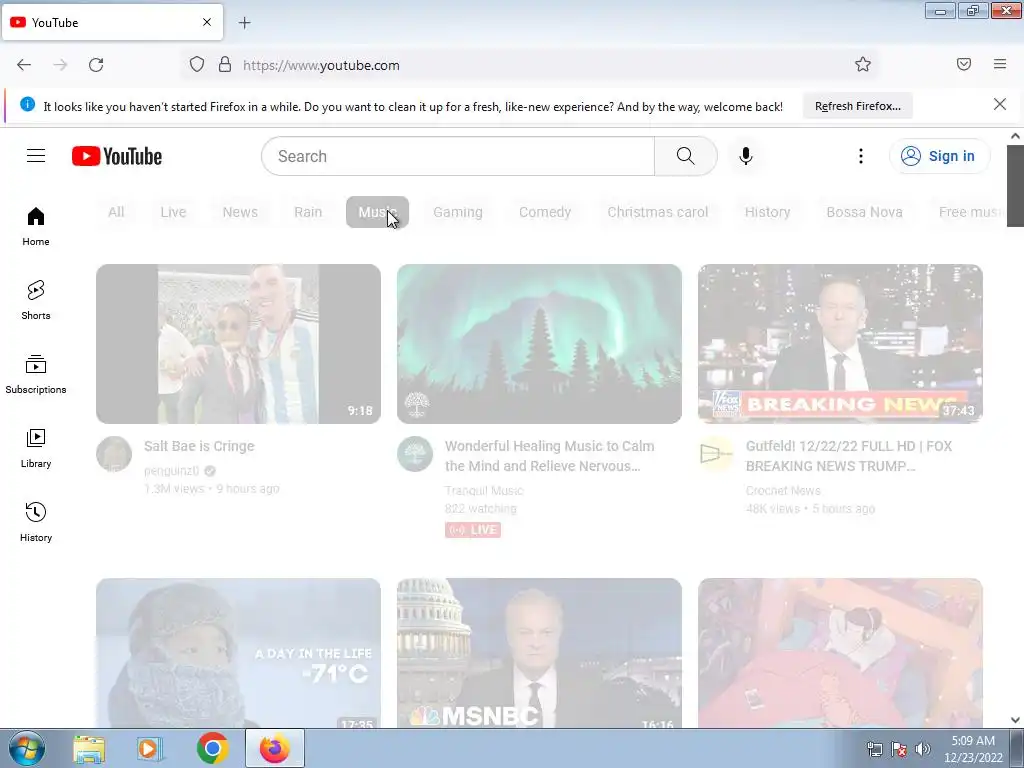Image resolution: width=1024 pixels, height=768 pixels.
Task: Open History in sidebar
Action: 36,522
